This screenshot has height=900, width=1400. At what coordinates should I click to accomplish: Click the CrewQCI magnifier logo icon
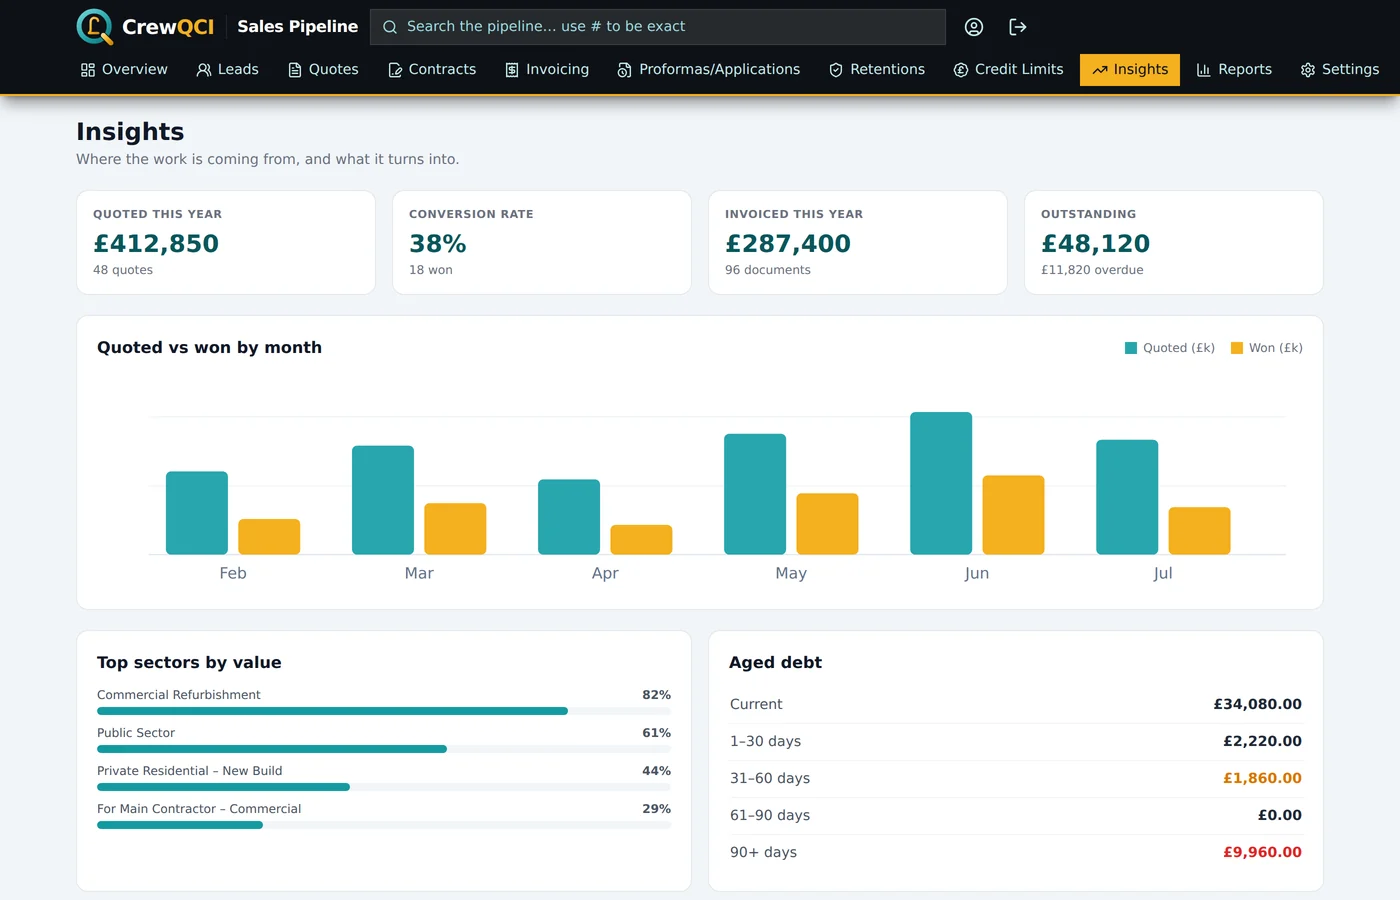pyautogui.click(x=95, y=27)
